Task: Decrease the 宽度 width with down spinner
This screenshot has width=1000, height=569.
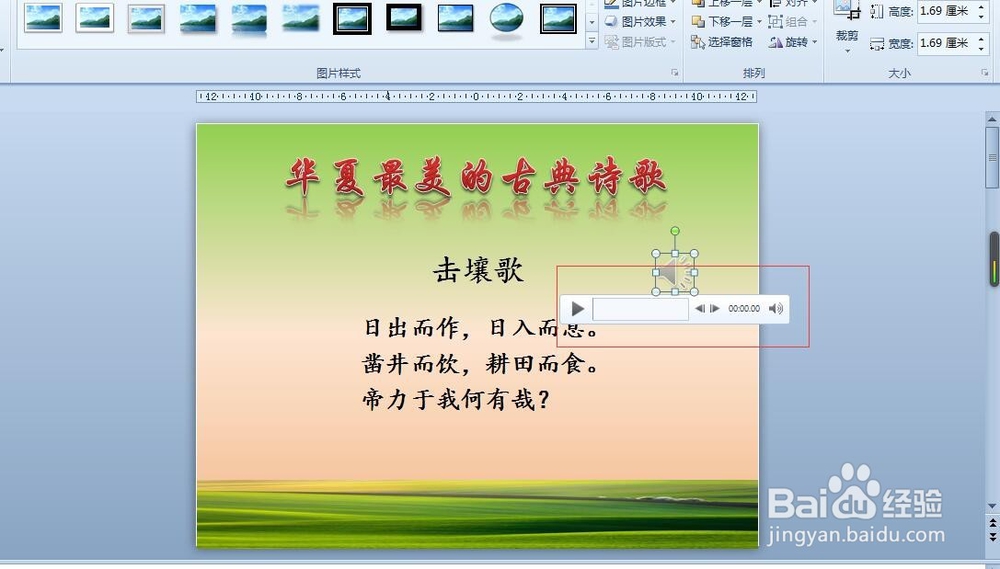Action: click(x=981, y=48)
